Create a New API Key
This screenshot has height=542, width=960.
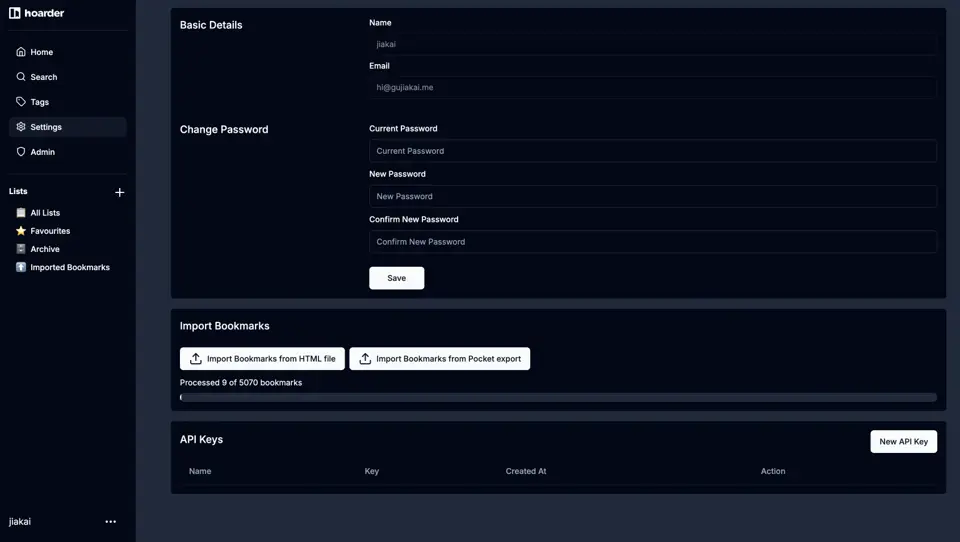coord(904,442)
